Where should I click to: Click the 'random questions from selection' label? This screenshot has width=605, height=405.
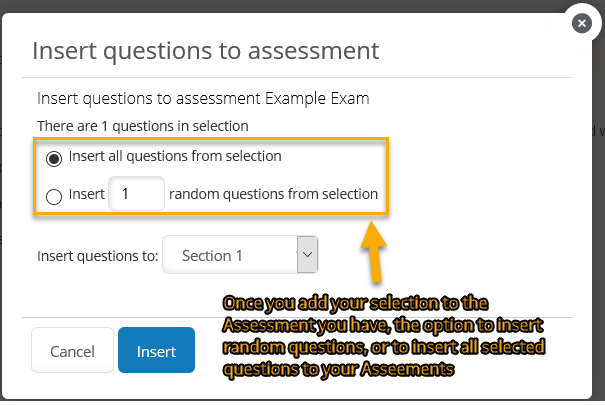pyautogui.click(x=274, y=194)
